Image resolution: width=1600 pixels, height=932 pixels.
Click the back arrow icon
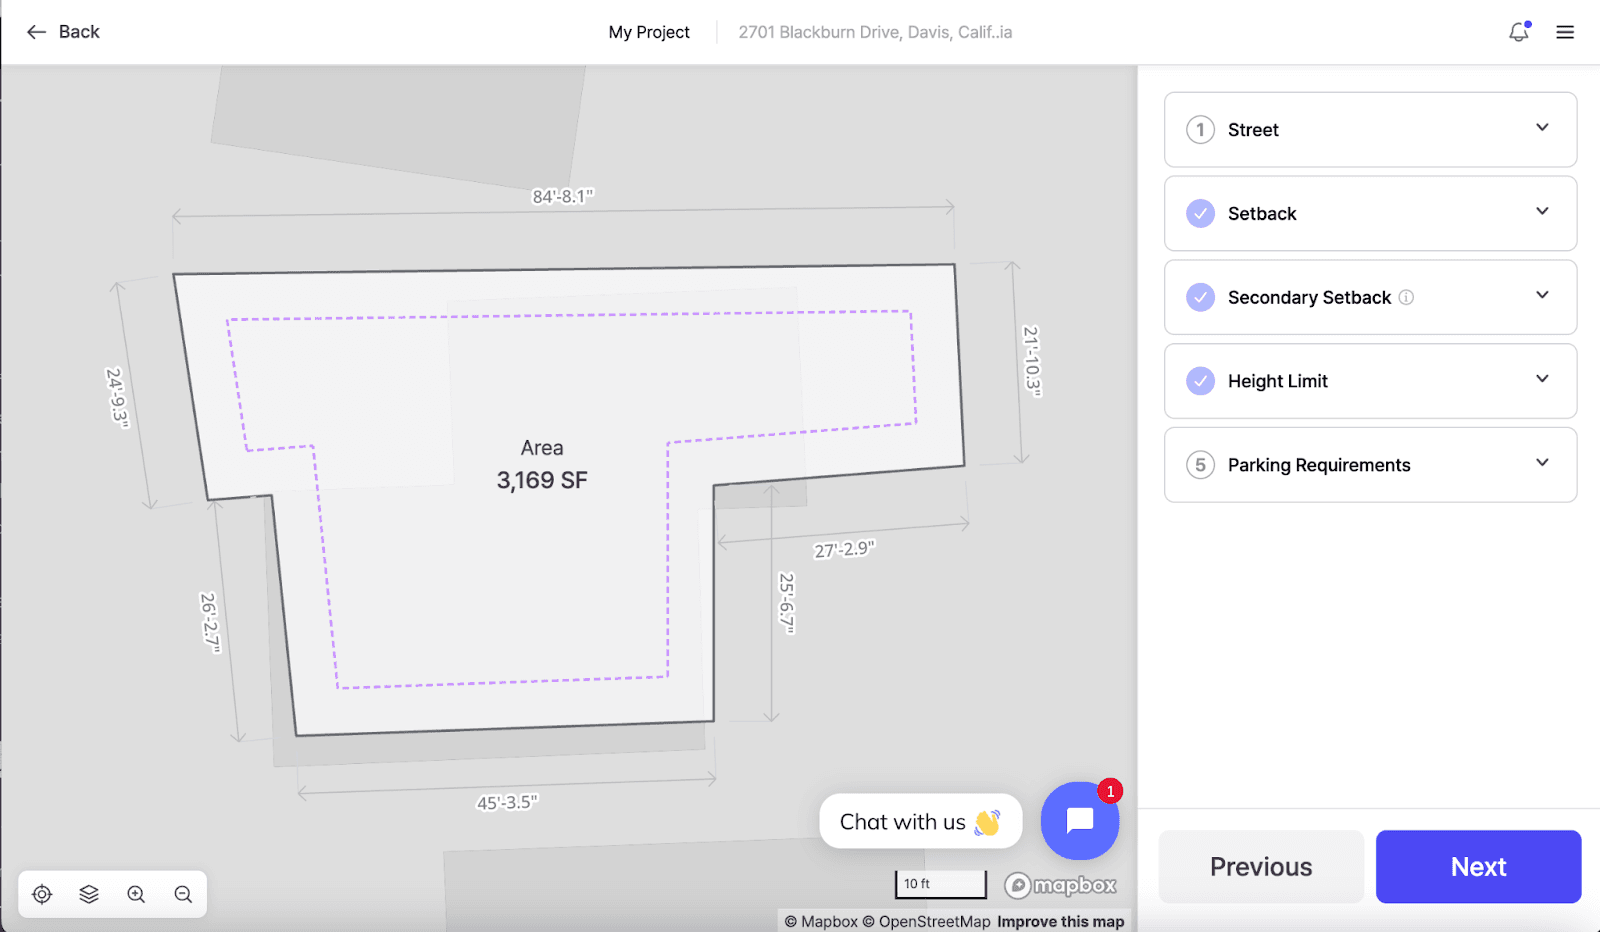point(36,32)
